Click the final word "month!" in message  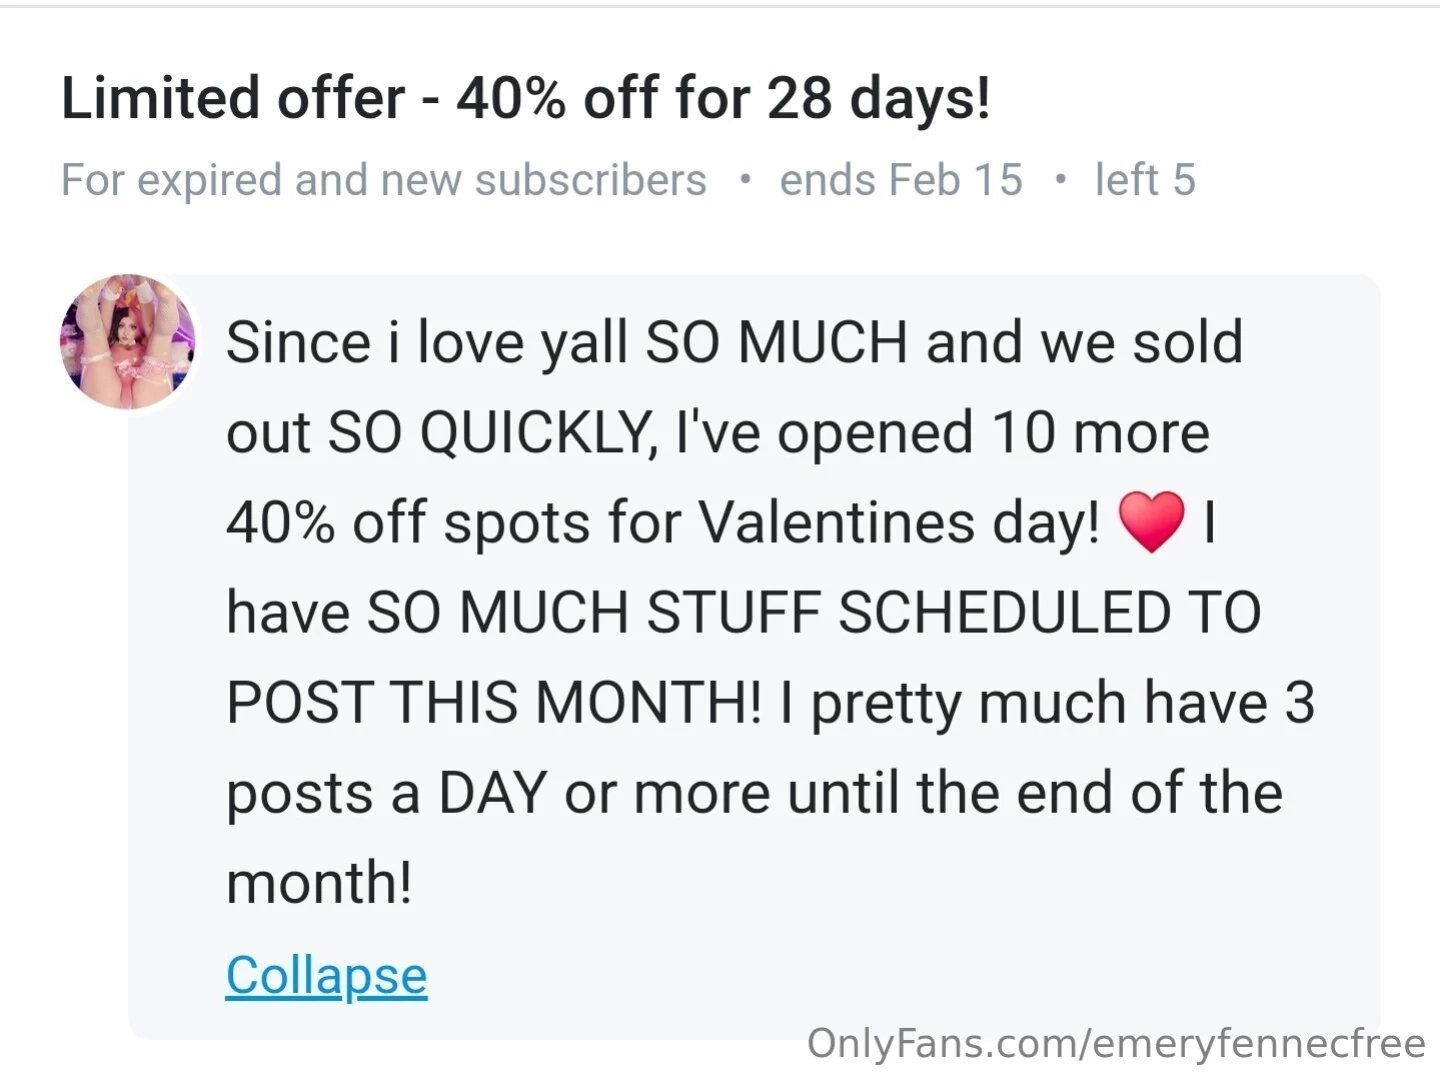pyautogui.click(x=319, y=883)
